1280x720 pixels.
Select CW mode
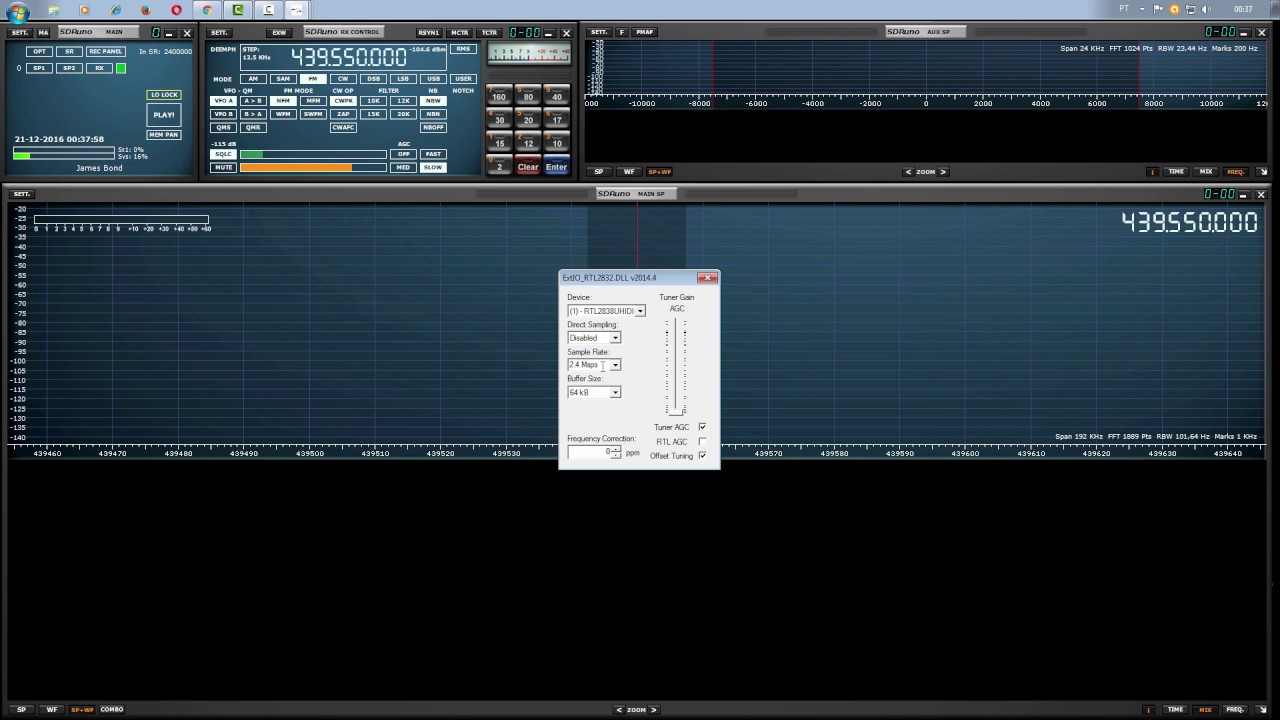click(x=343, y=79)
